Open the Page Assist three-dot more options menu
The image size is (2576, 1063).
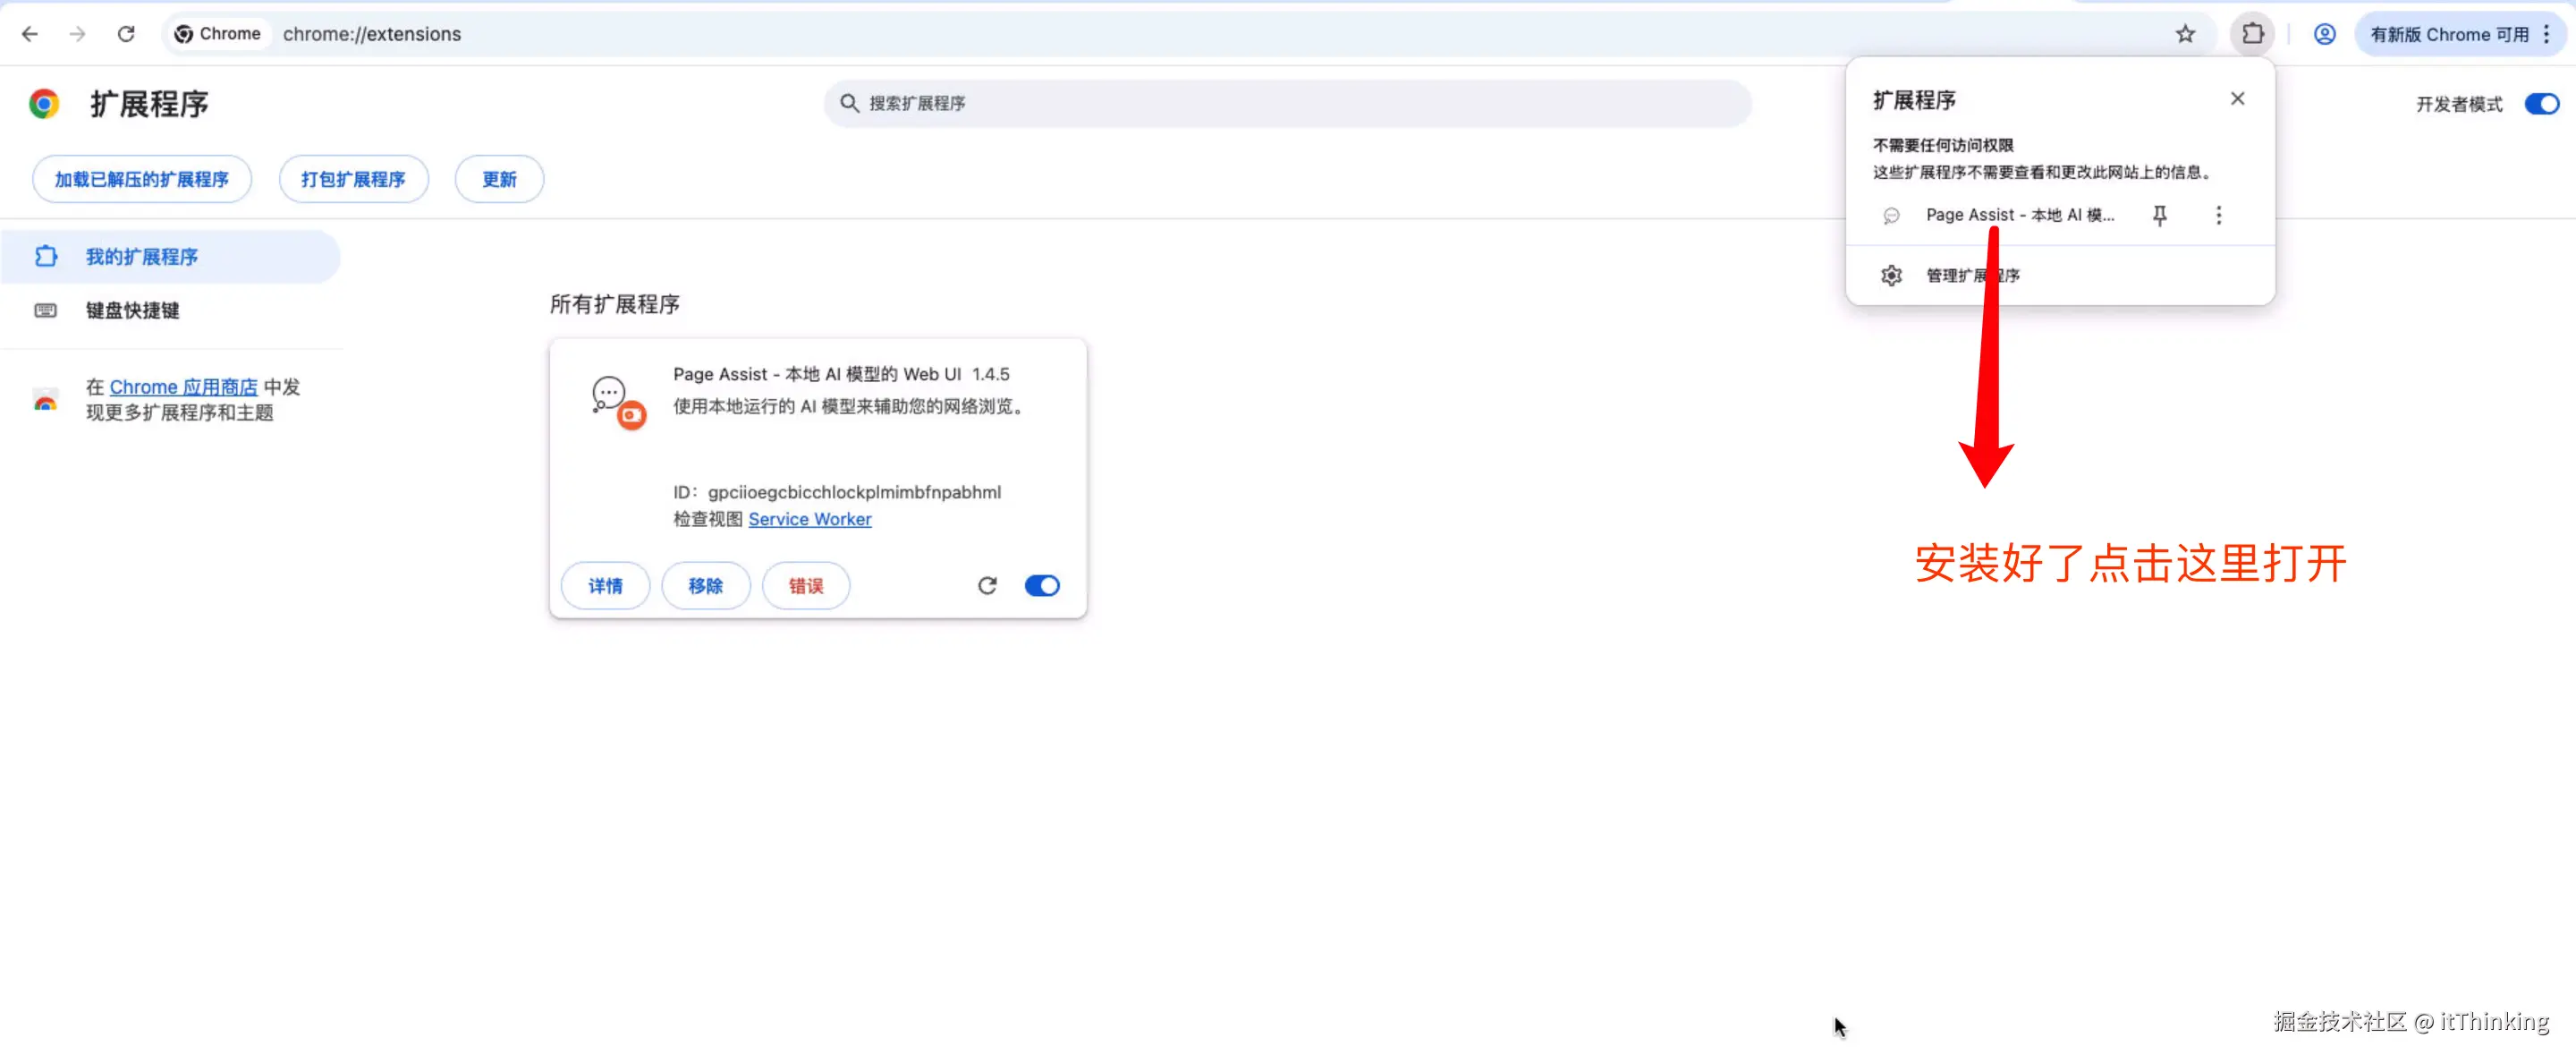click(2218, 215)
